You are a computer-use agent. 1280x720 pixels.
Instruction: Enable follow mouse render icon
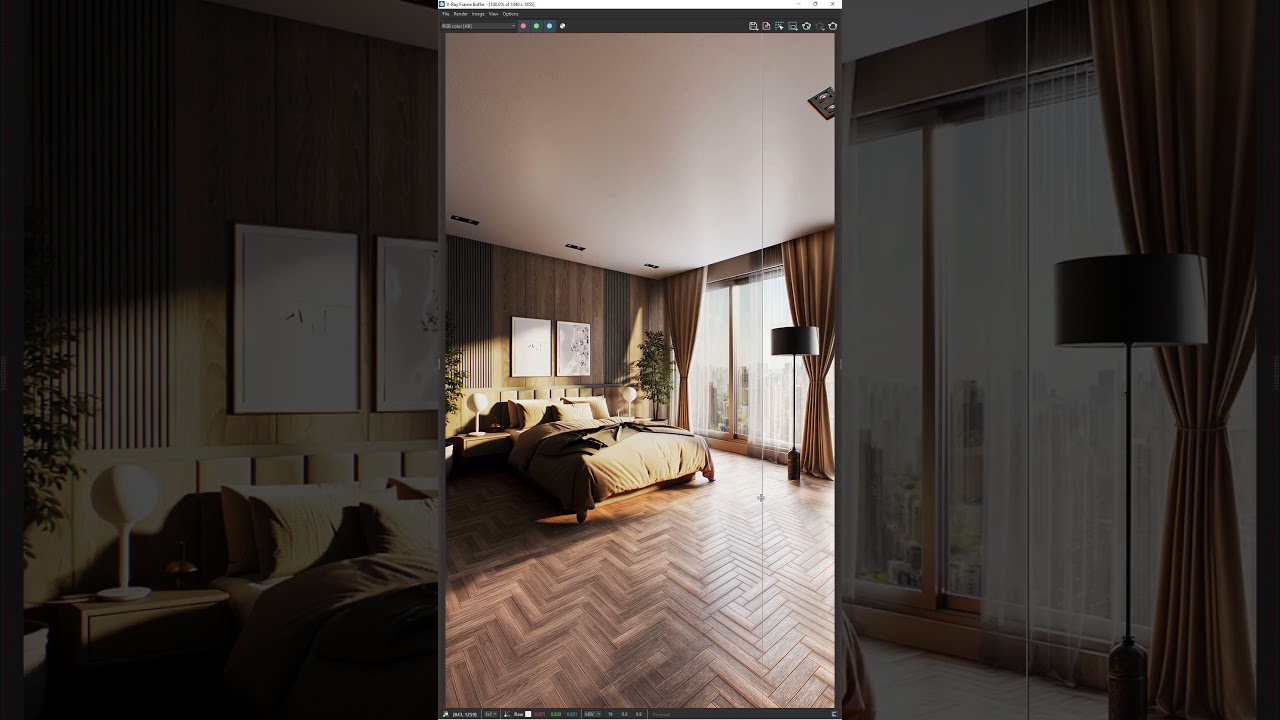[x=779, y=26]
